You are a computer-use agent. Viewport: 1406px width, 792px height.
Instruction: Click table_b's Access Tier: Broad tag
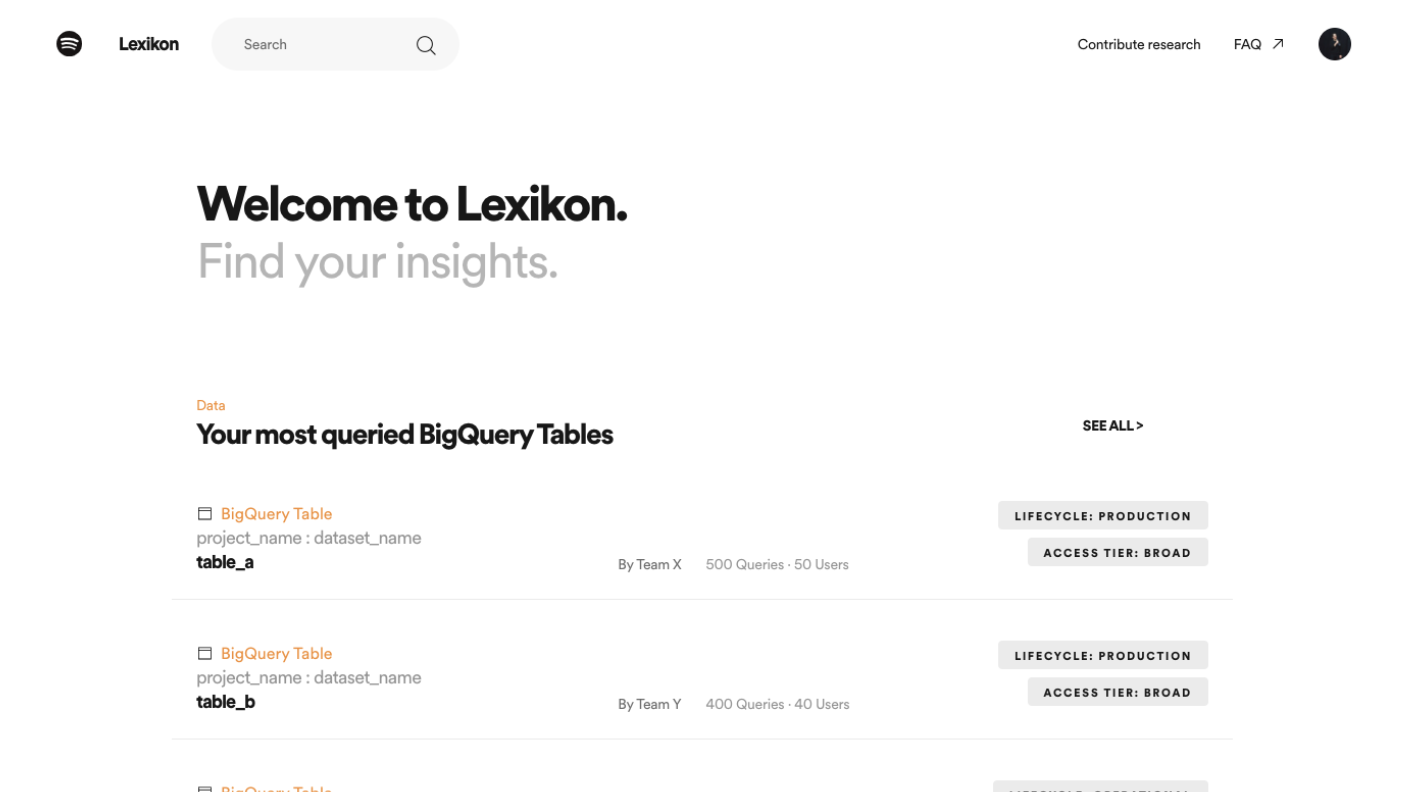[x=1117, y=693]
